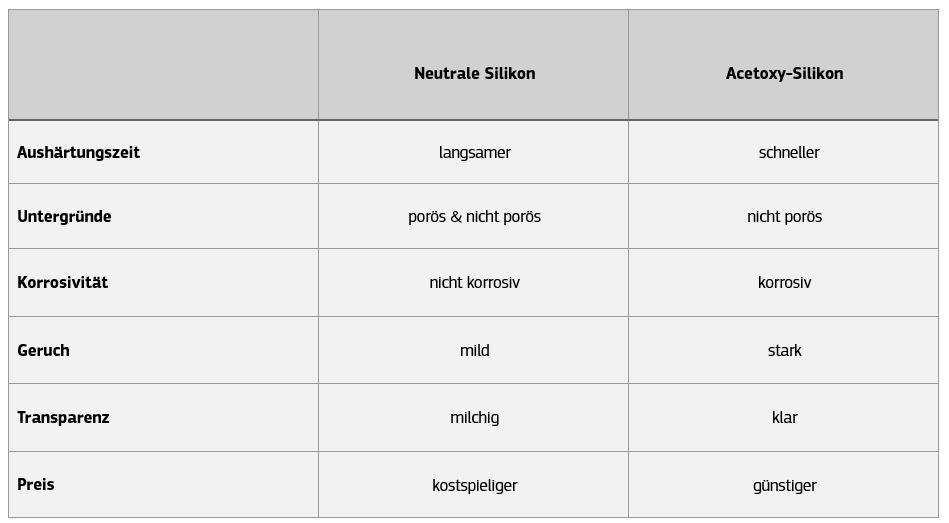This screenshot has height=523, width=949.
Task: Click the "nicht korrosiv" cell
Action: 474,283
